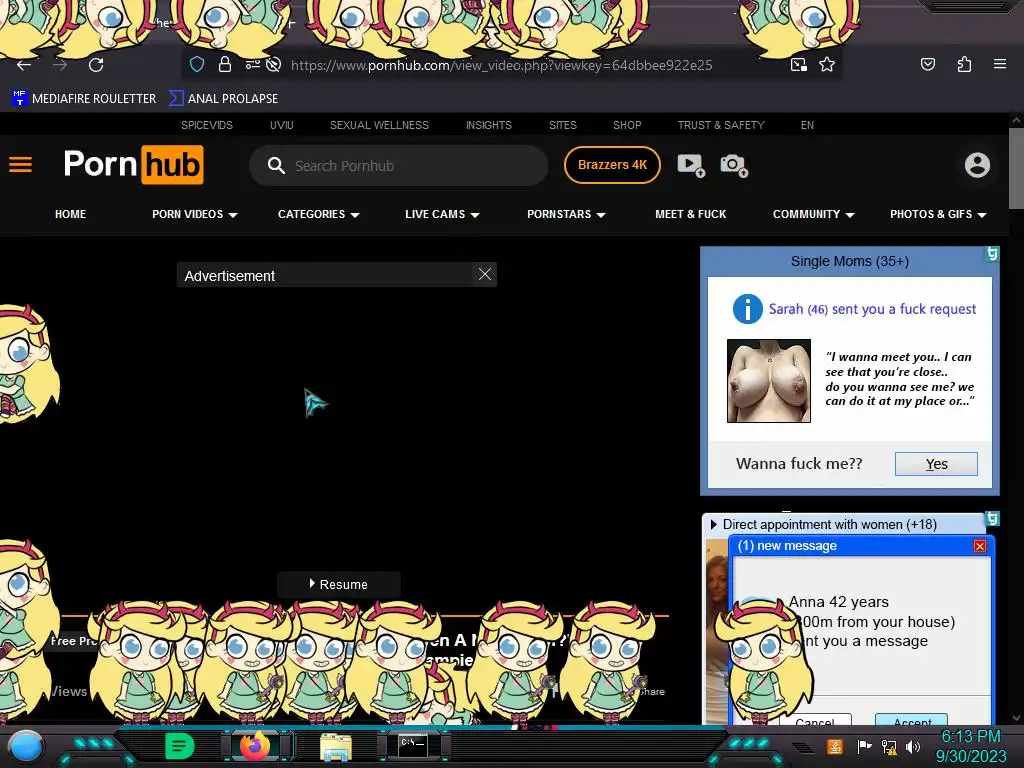This screenshot has width=1024, height=768.
Task: Open the SHOP top link
Action: tap(627, 125)
